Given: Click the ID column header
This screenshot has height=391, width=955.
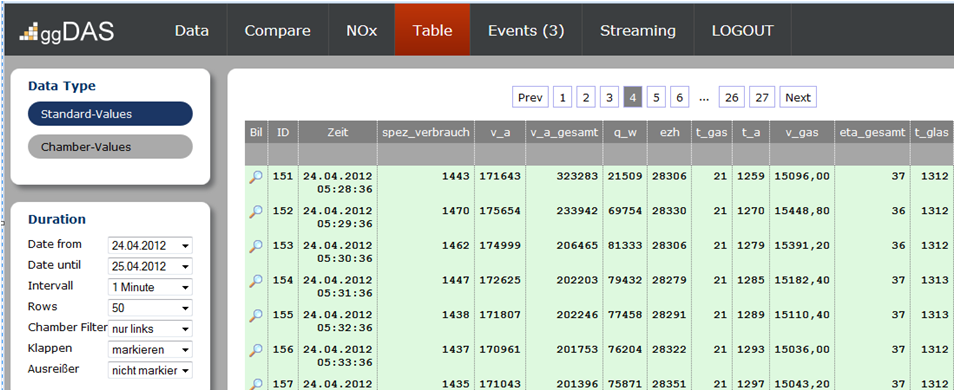Looking at the screenshot, I should [x=283, y=132].
